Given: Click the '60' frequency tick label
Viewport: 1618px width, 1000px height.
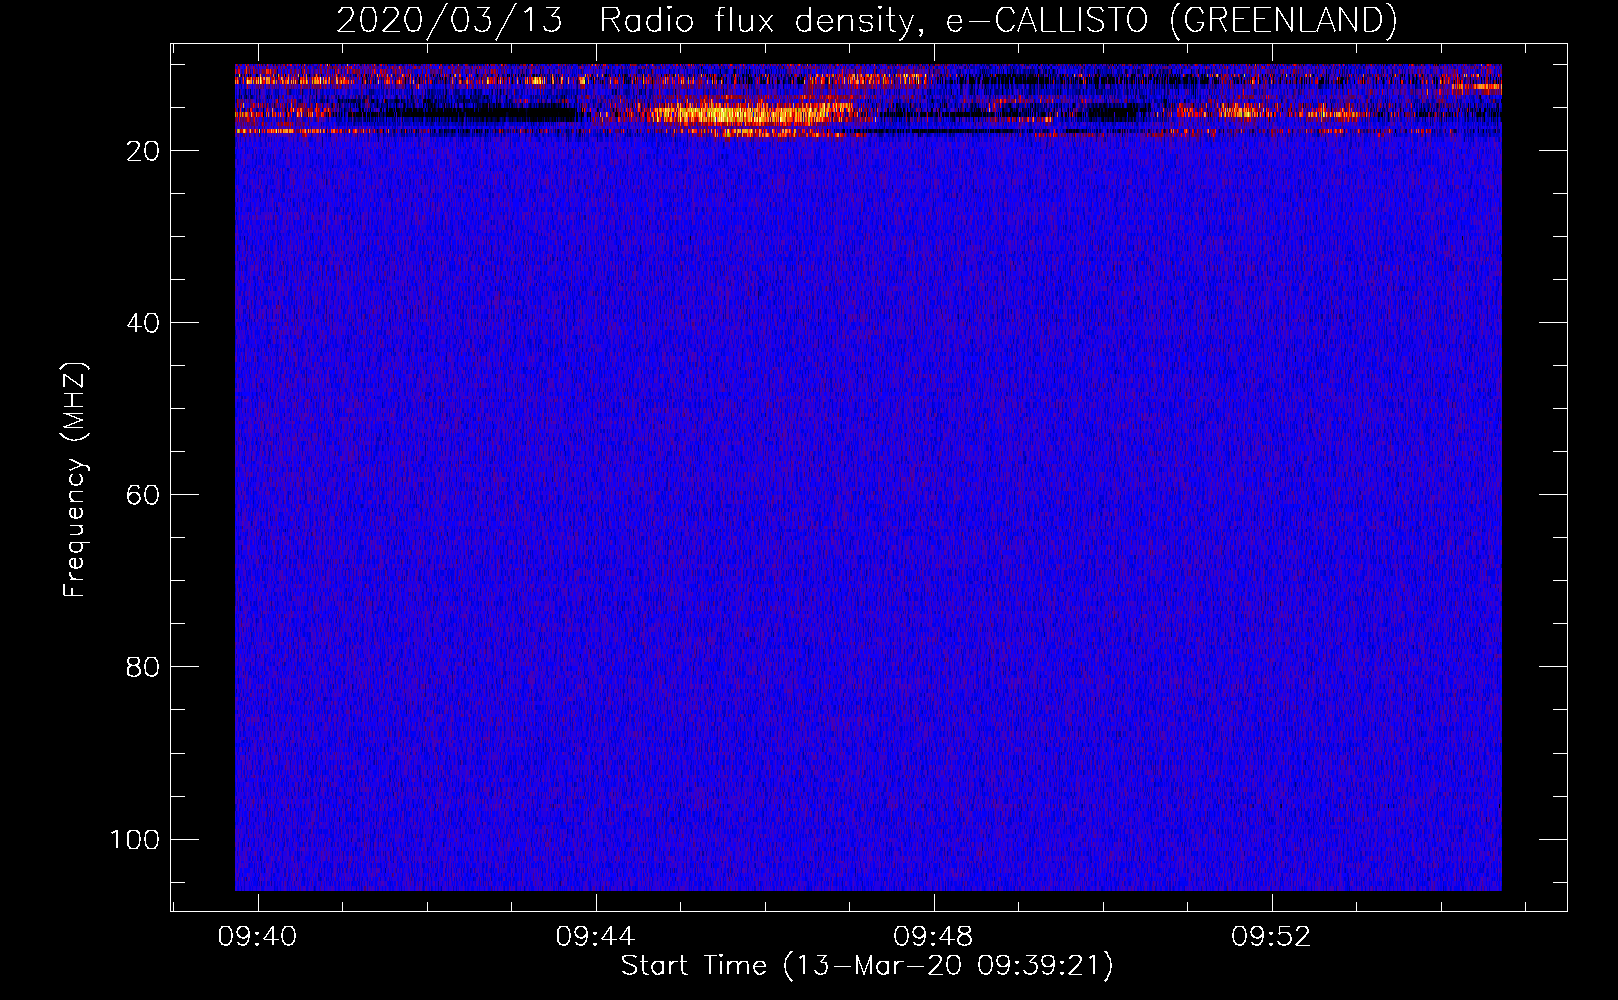Looking at the screenshot, I should [143, 495].
